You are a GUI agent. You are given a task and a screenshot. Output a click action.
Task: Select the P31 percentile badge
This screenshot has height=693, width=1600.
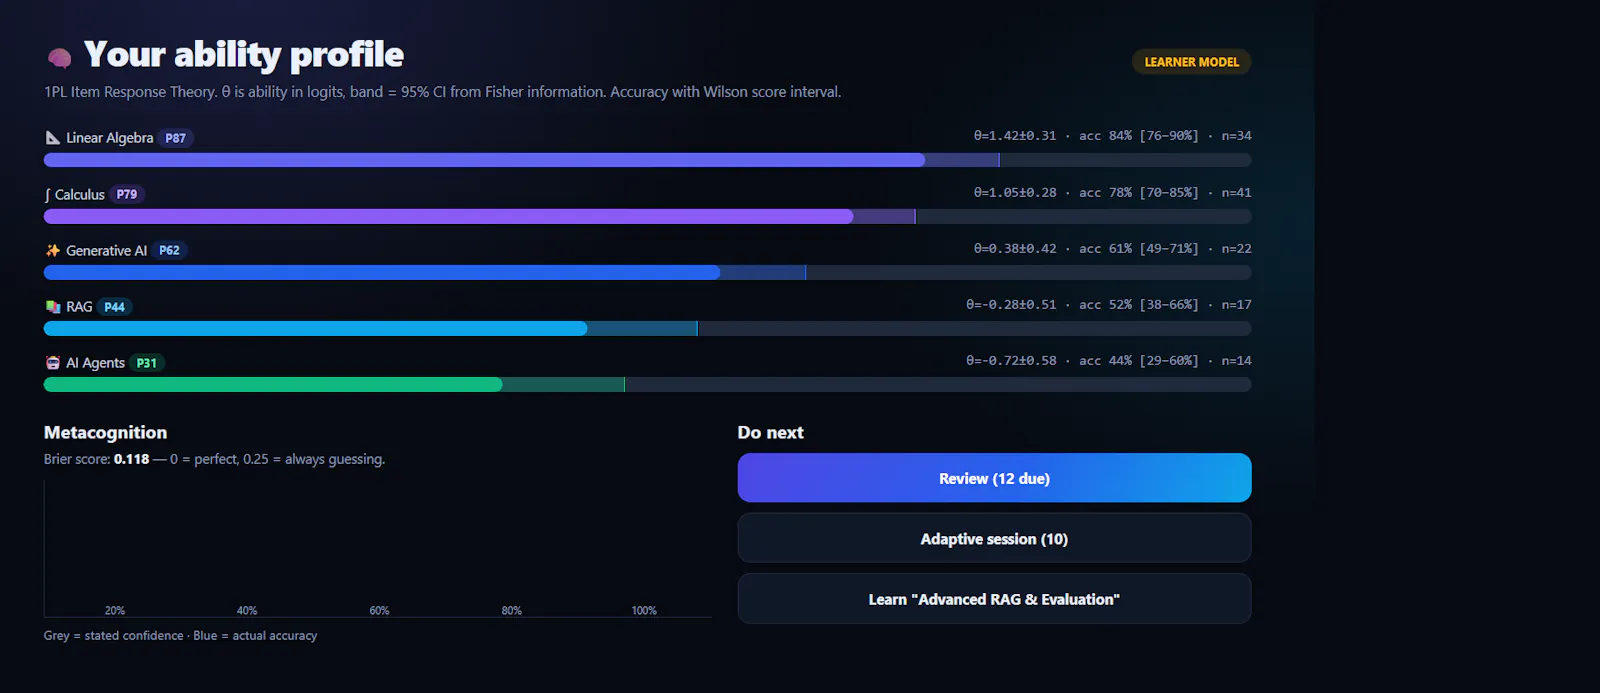[x=147, y=363]
